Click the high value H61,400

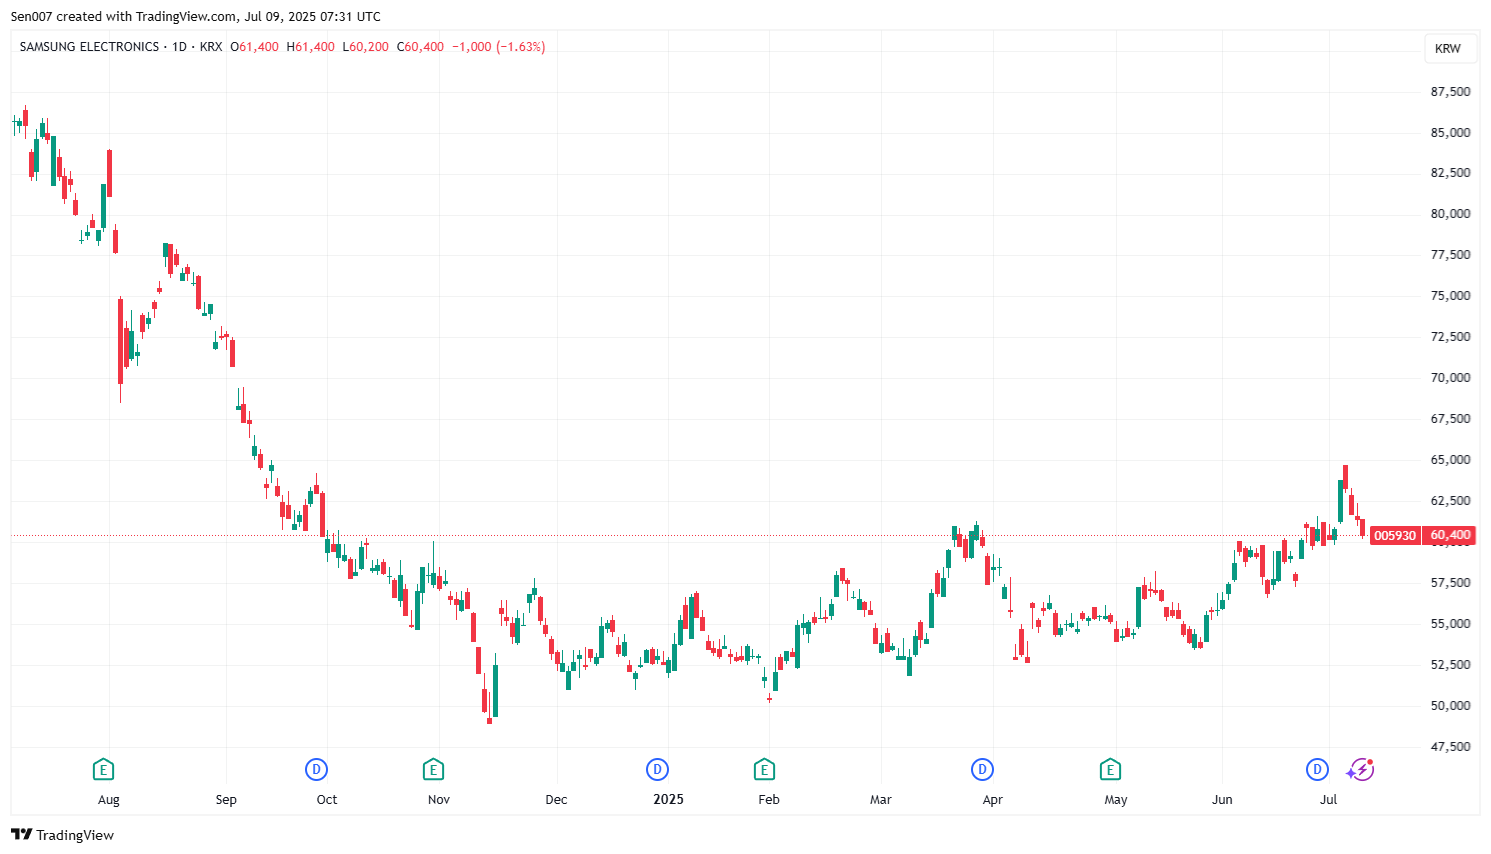pyautogui.click(x=311, y=47)
